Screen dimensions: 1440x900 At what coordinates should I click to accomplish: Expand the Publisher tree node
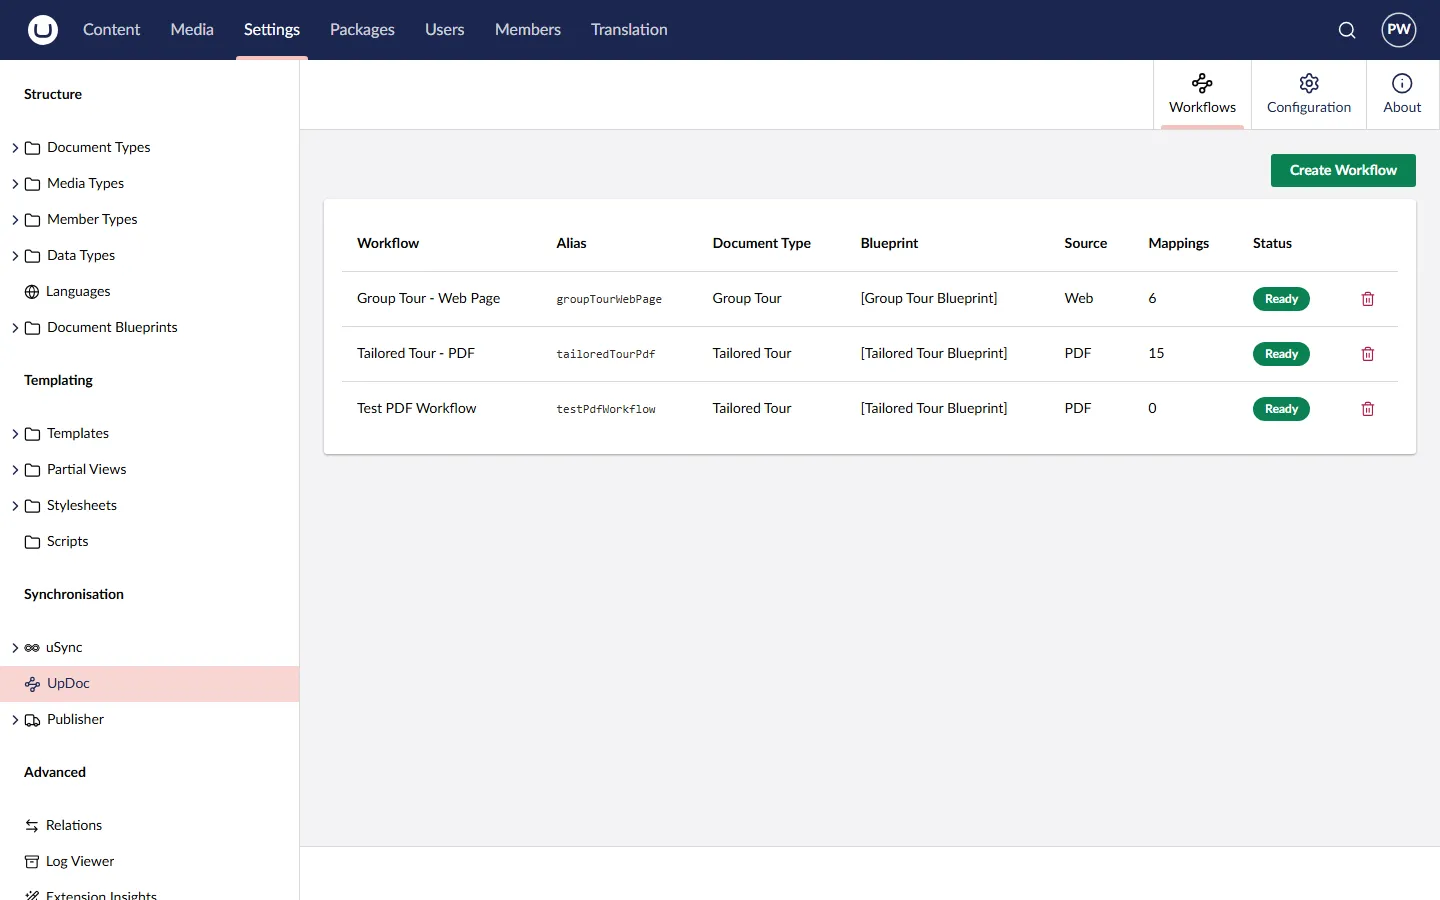click(15, 720)
